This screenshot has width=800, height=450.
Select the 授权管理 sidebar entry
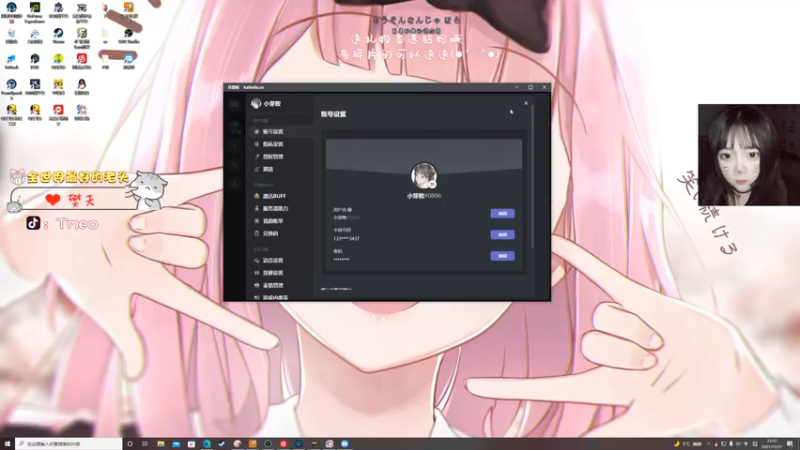click(x=281, y=157)
